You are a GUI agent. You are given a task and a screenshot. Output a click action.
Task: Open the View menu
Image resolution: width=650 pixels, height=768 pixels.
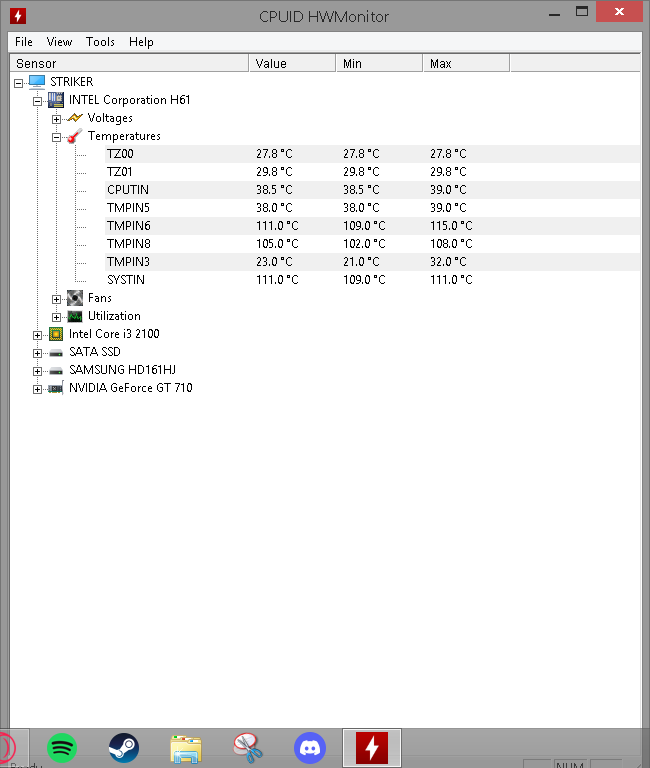click(x=59, y=42)
